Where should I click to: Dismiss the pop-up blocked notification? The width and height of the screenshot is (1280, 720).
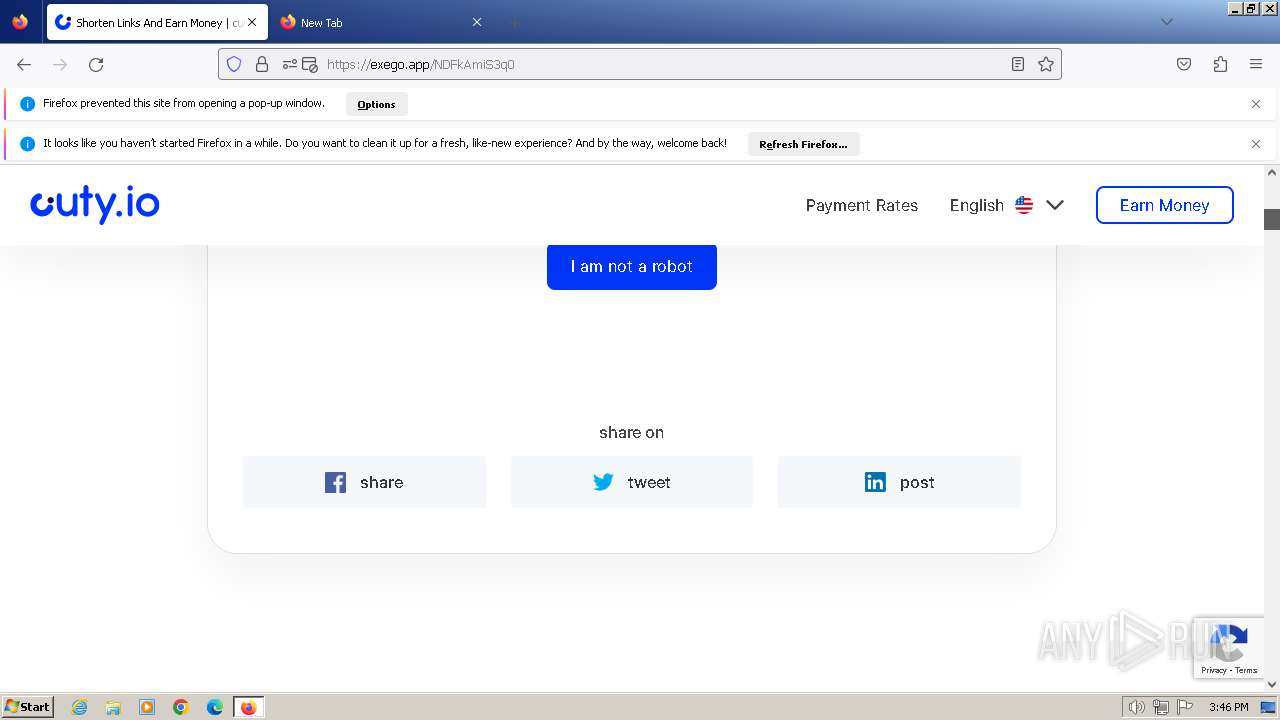click(1256, 104)
